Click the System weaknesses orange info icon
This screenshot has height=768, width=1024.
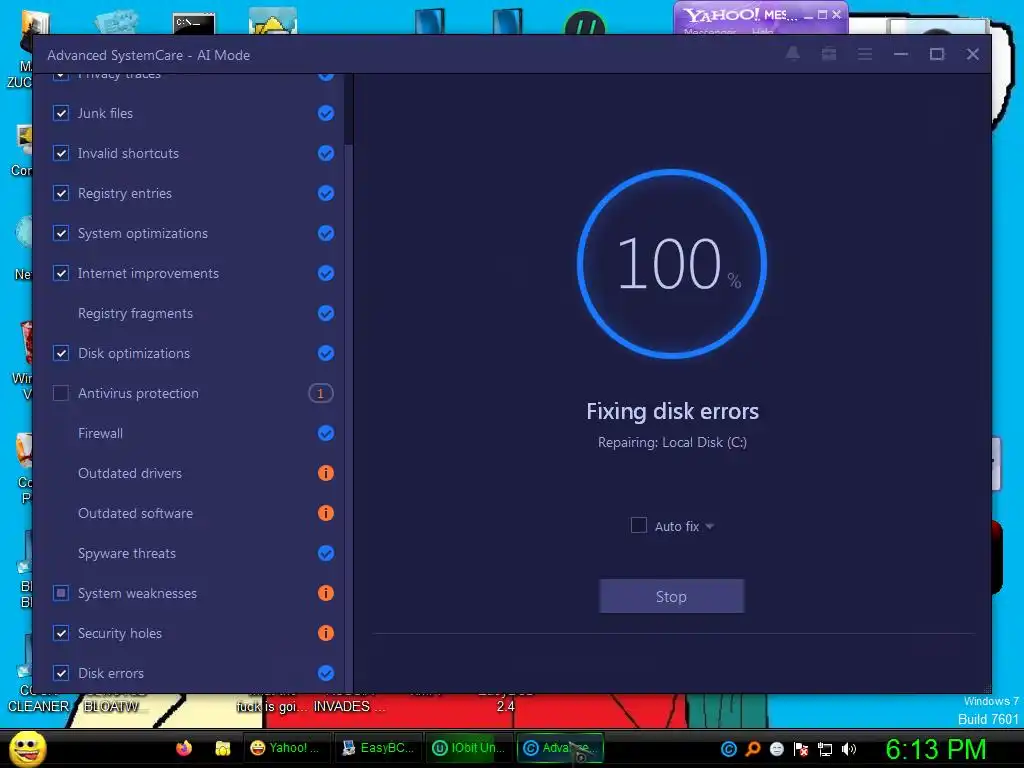click(326, 594)
